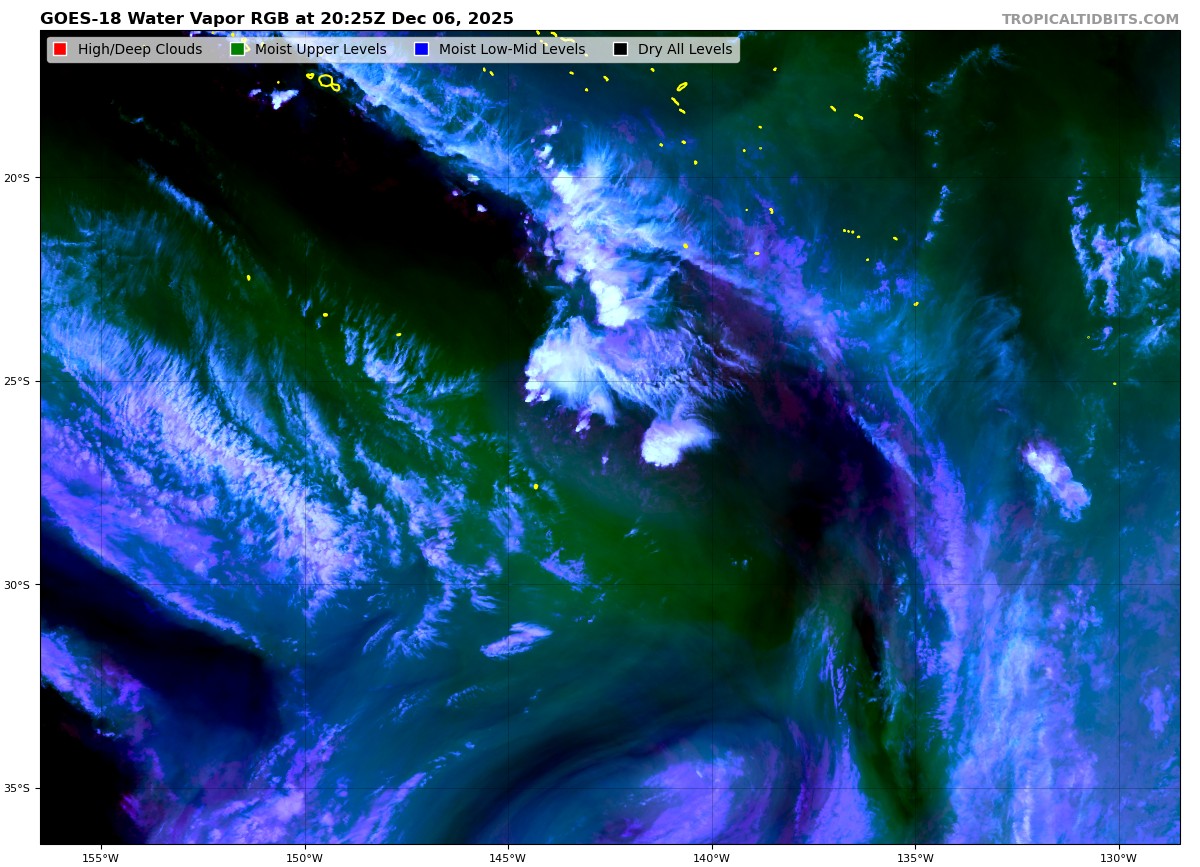The width and height of the screenshot is (1200, 867).
Task: Click the 145°W longitude axis label
Action: [508, 857]
